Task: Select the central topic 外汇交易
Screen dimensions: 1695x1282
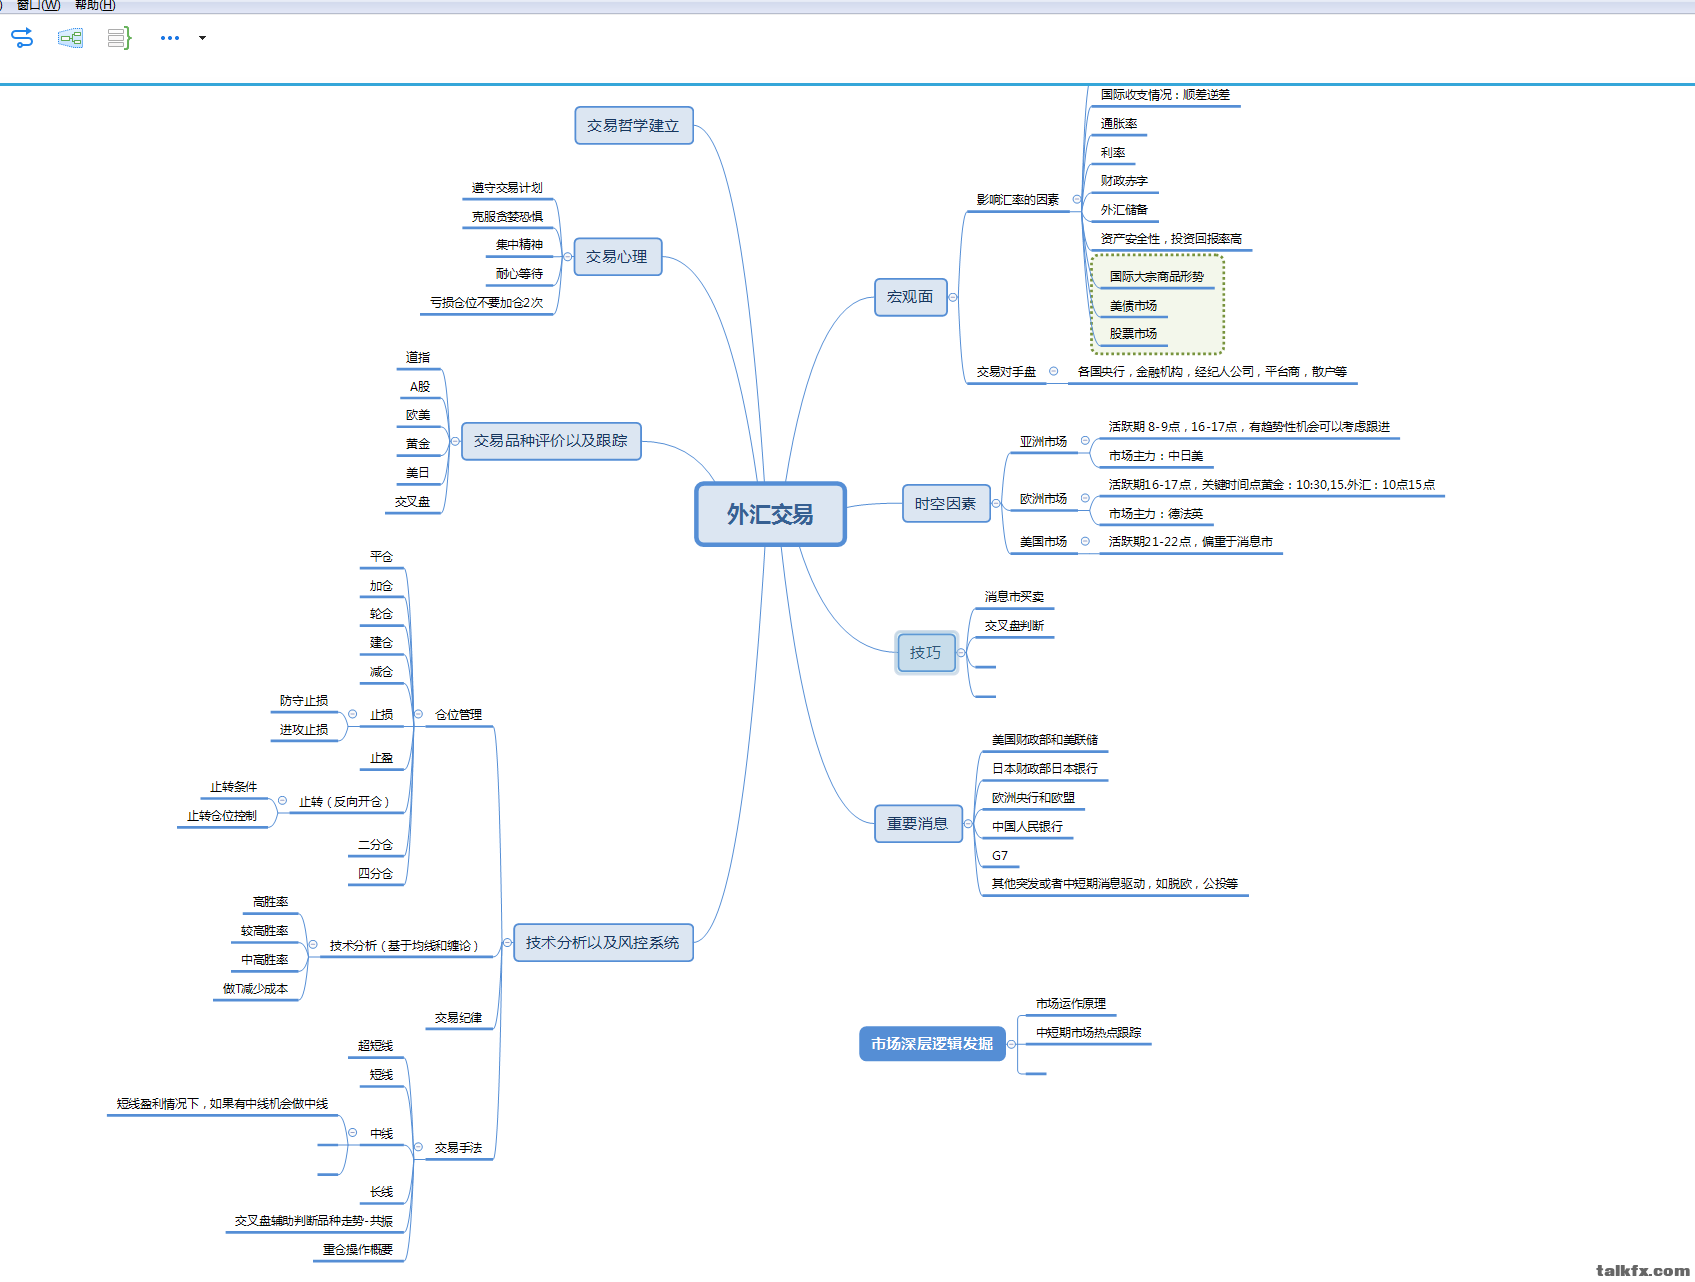Action: click(770, 514)
